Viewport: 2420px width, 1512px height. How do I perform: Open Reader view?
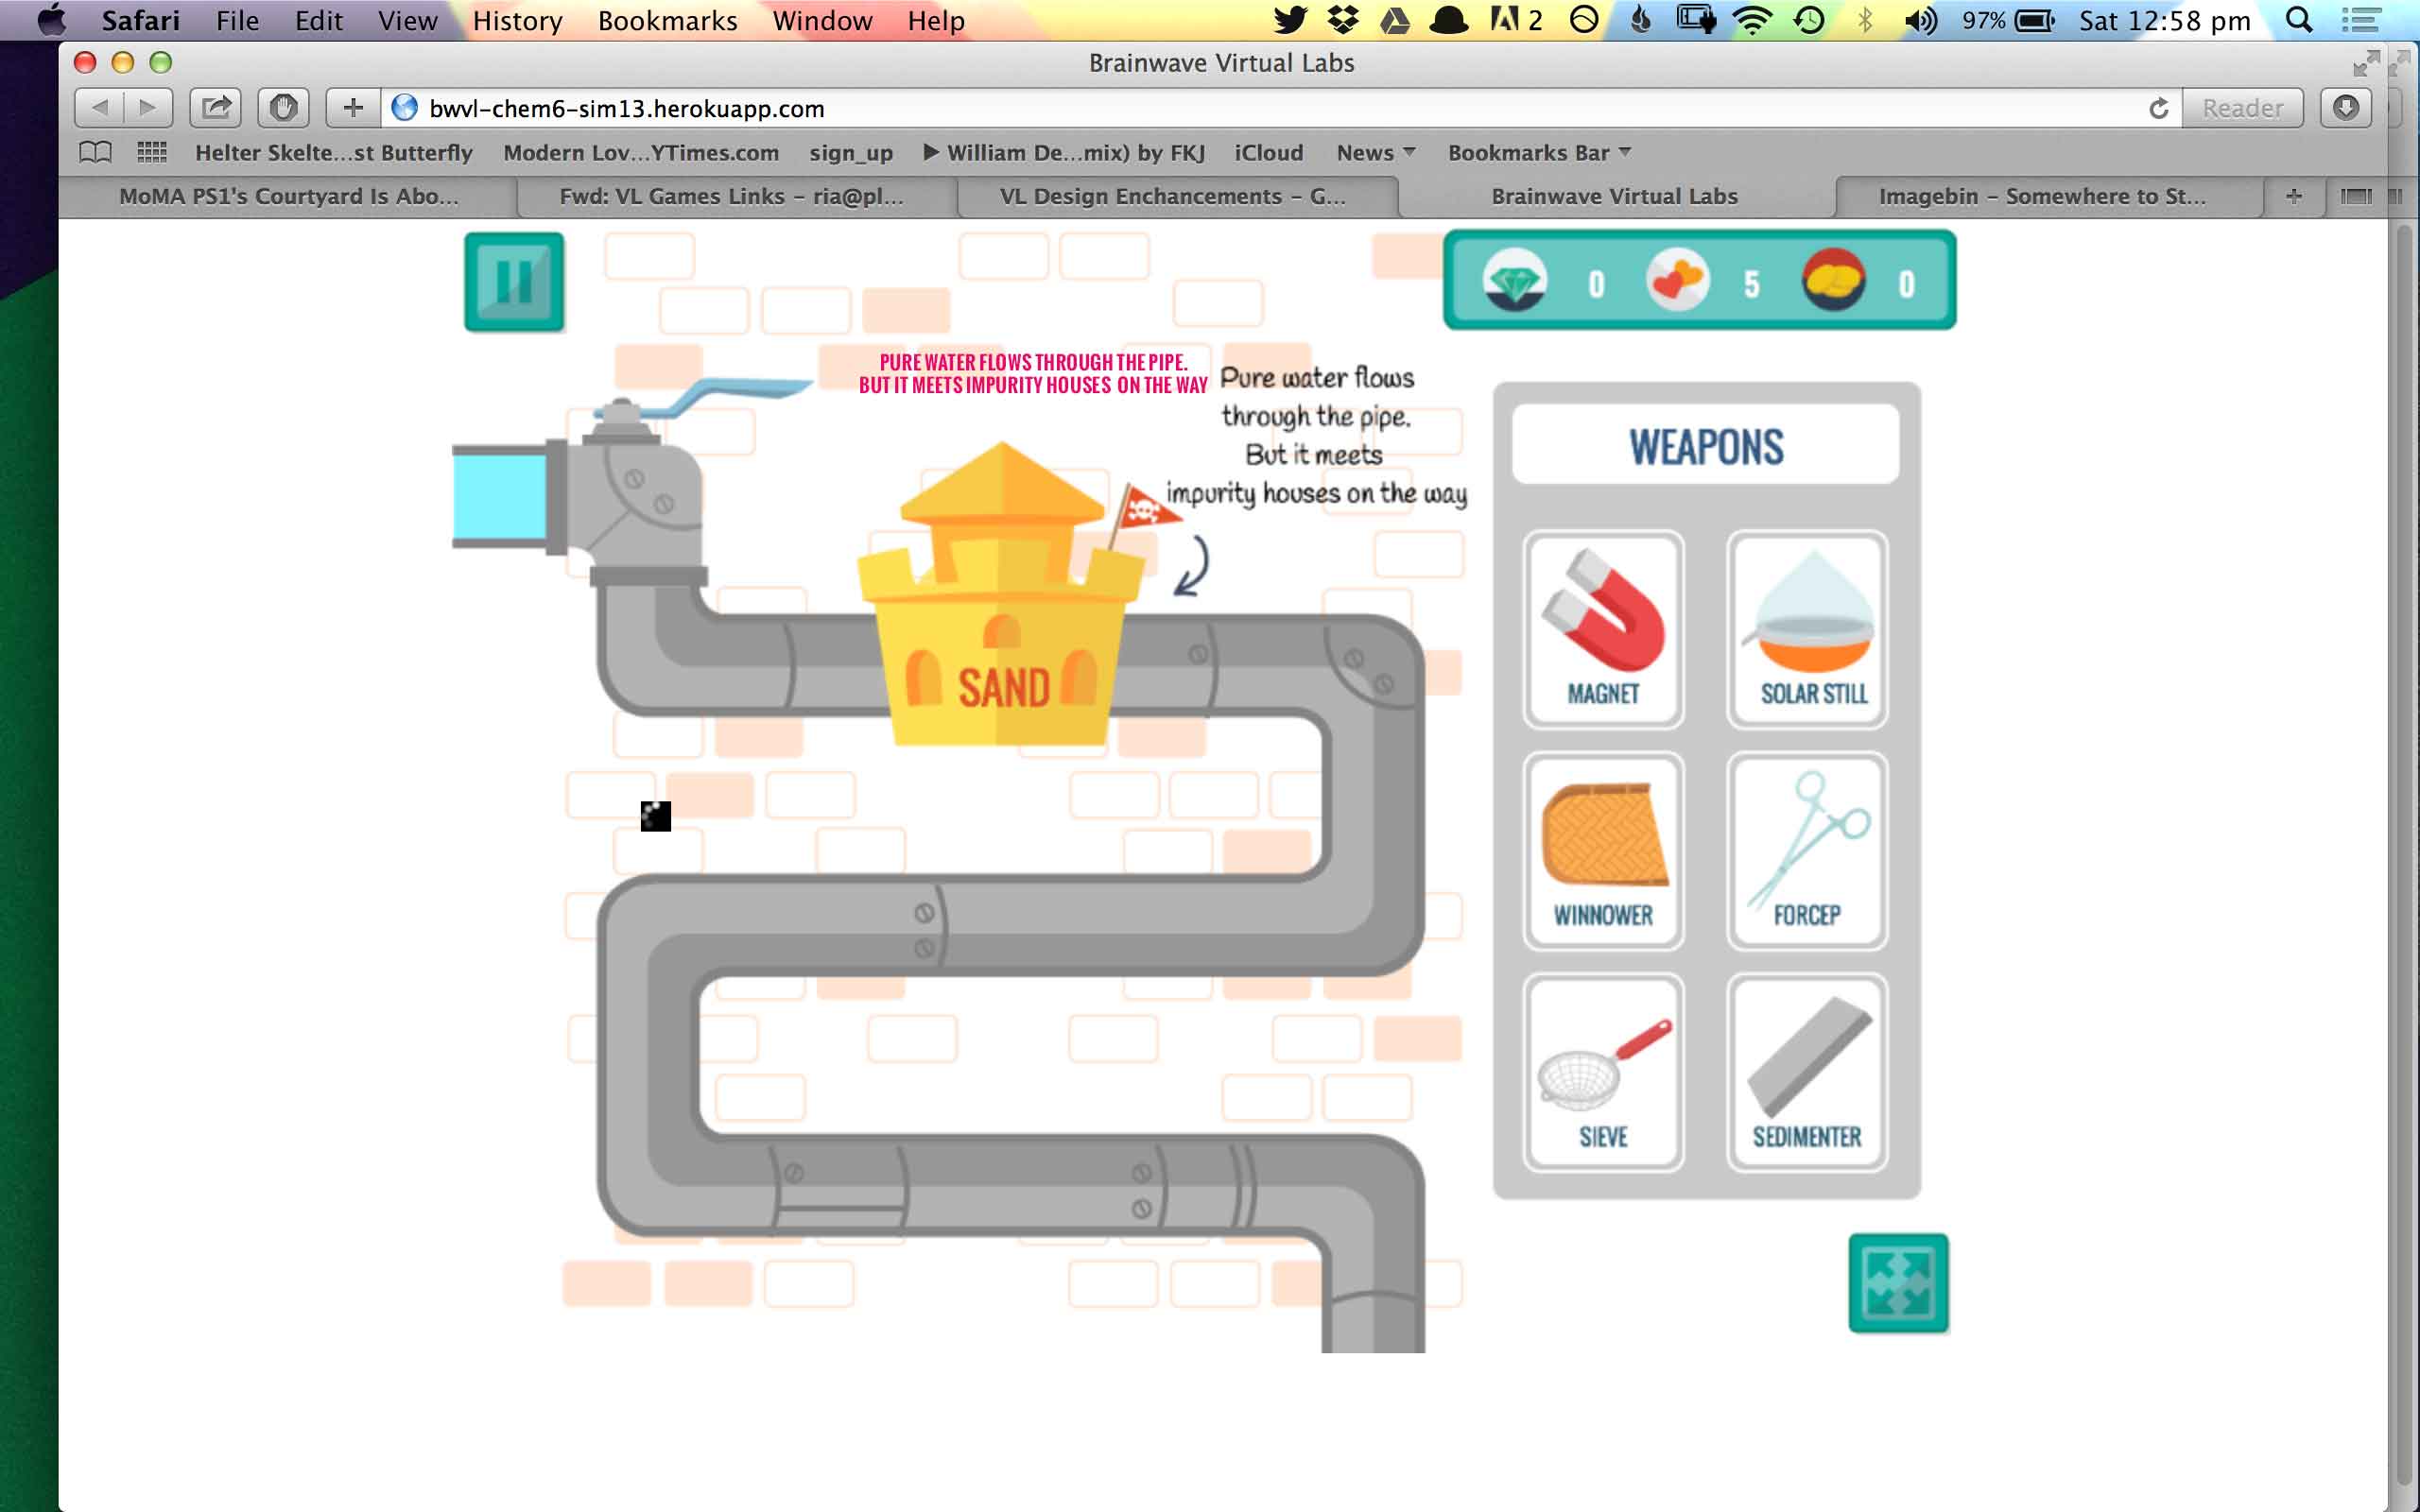point(2242,108)
